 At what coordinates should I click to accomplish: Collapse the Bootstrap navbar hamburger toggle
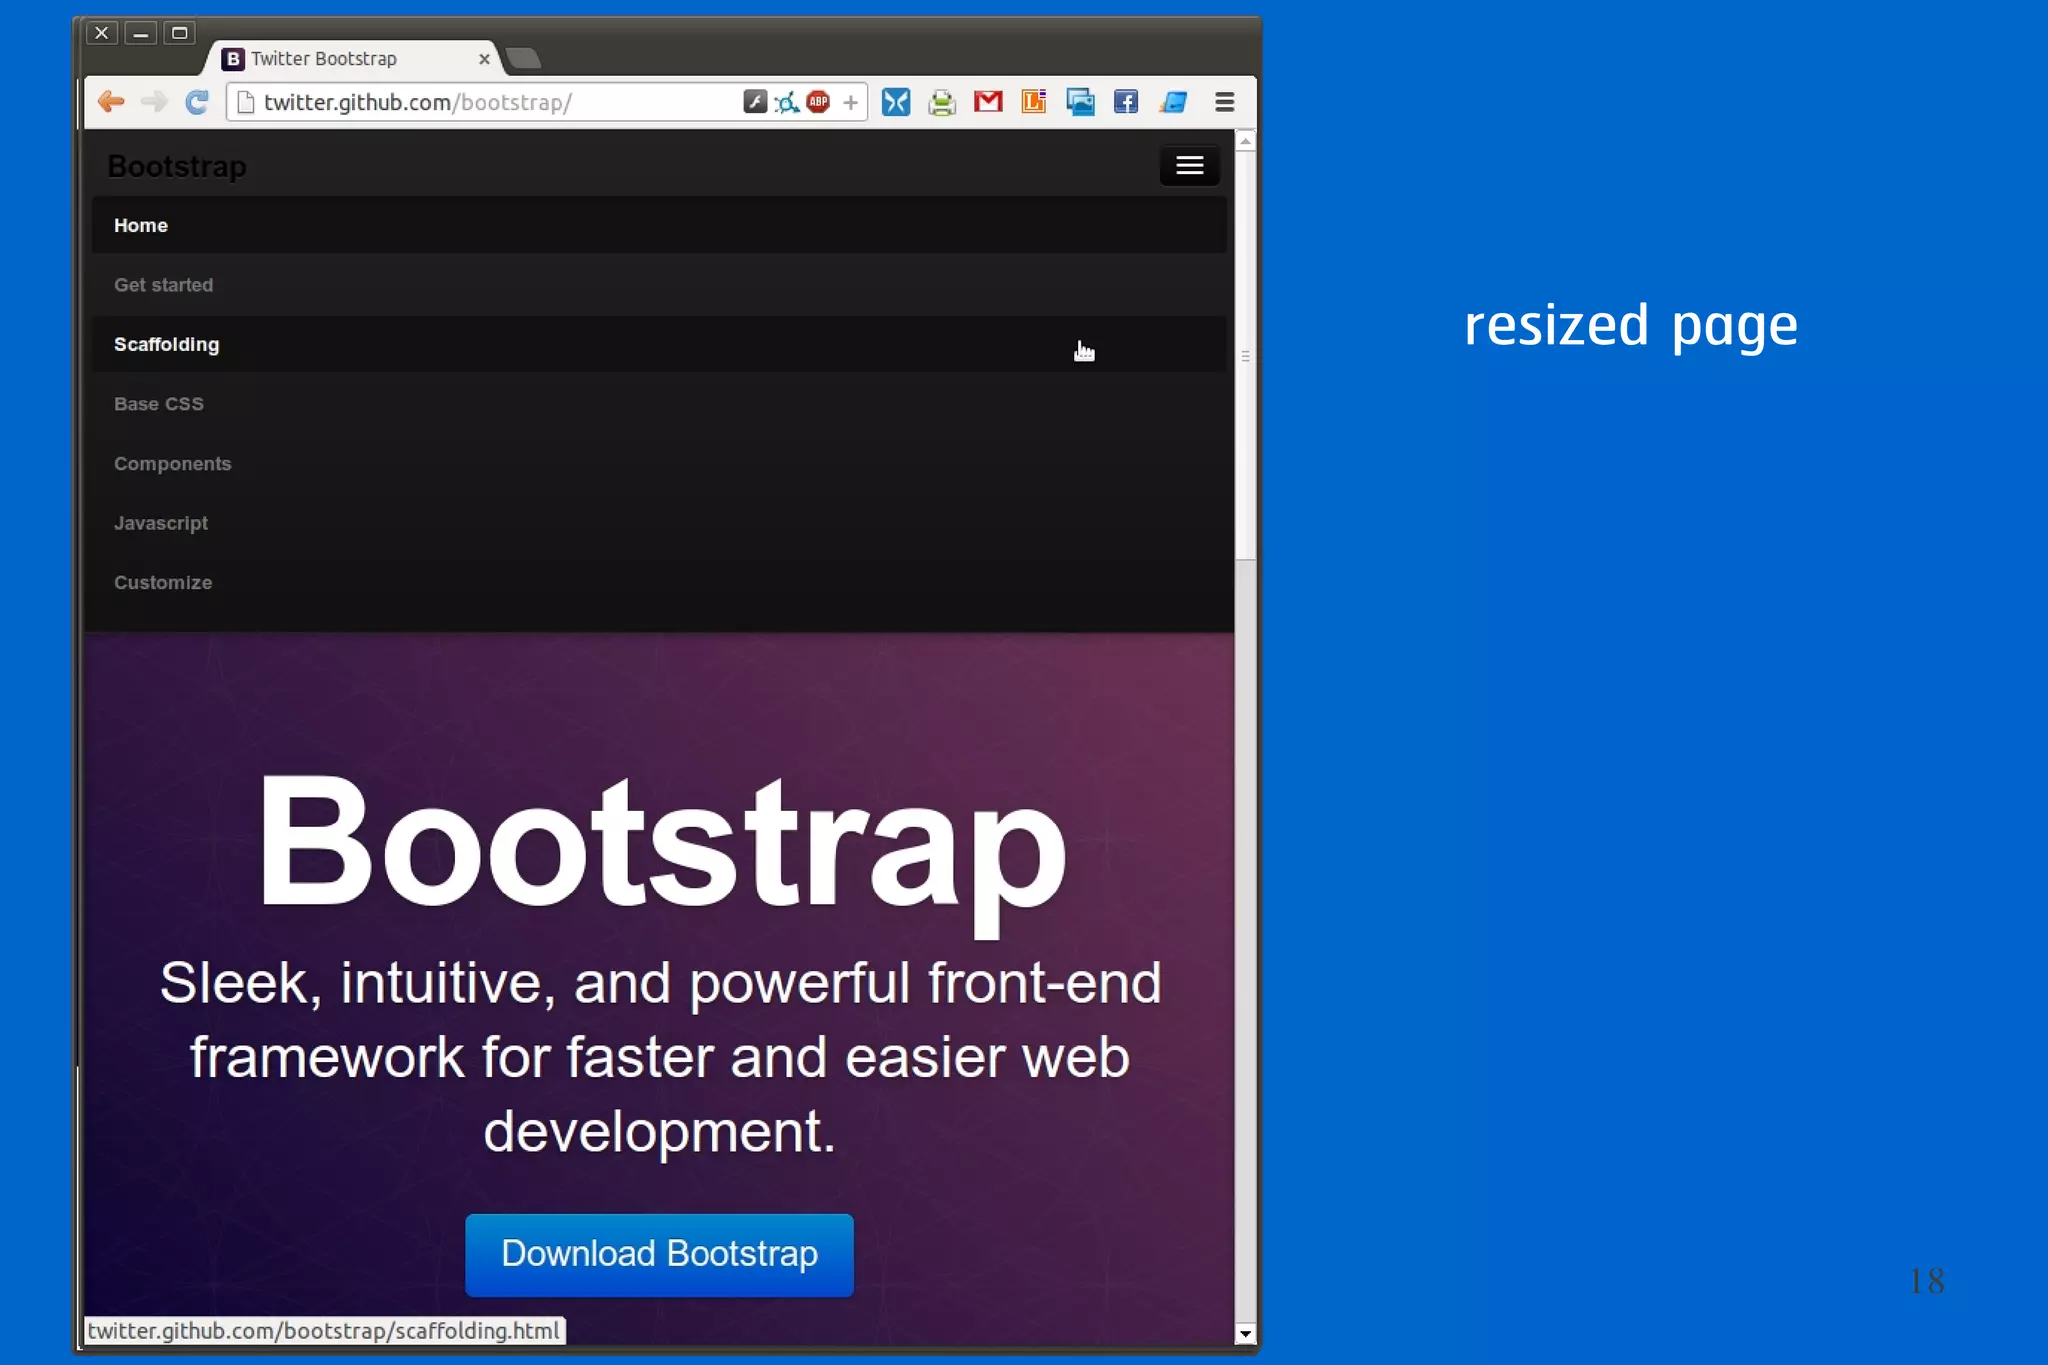(x=1188, y=166)
